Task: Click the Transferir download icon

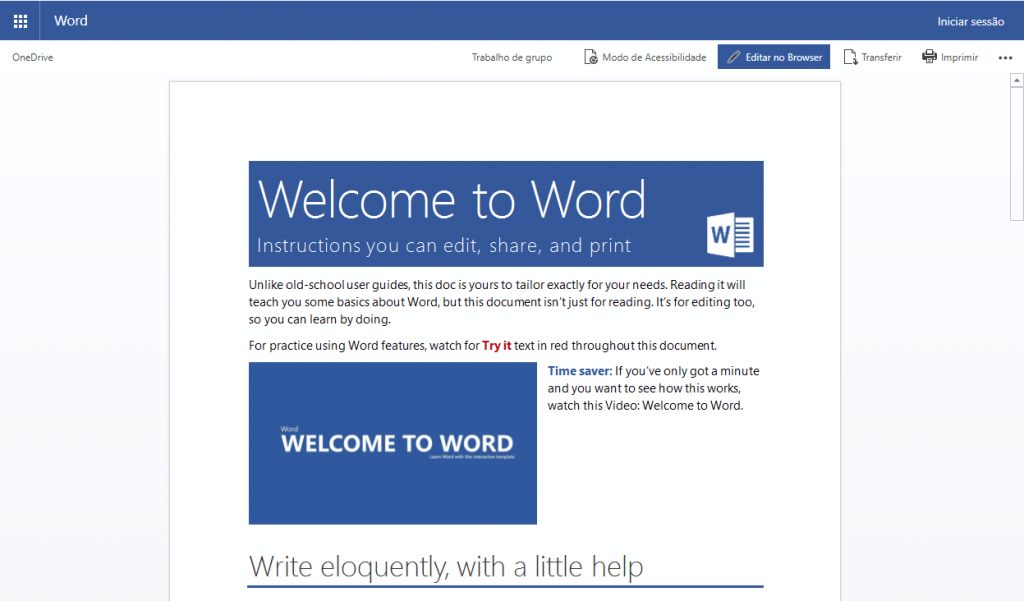Action: click(x=851, y=58)
